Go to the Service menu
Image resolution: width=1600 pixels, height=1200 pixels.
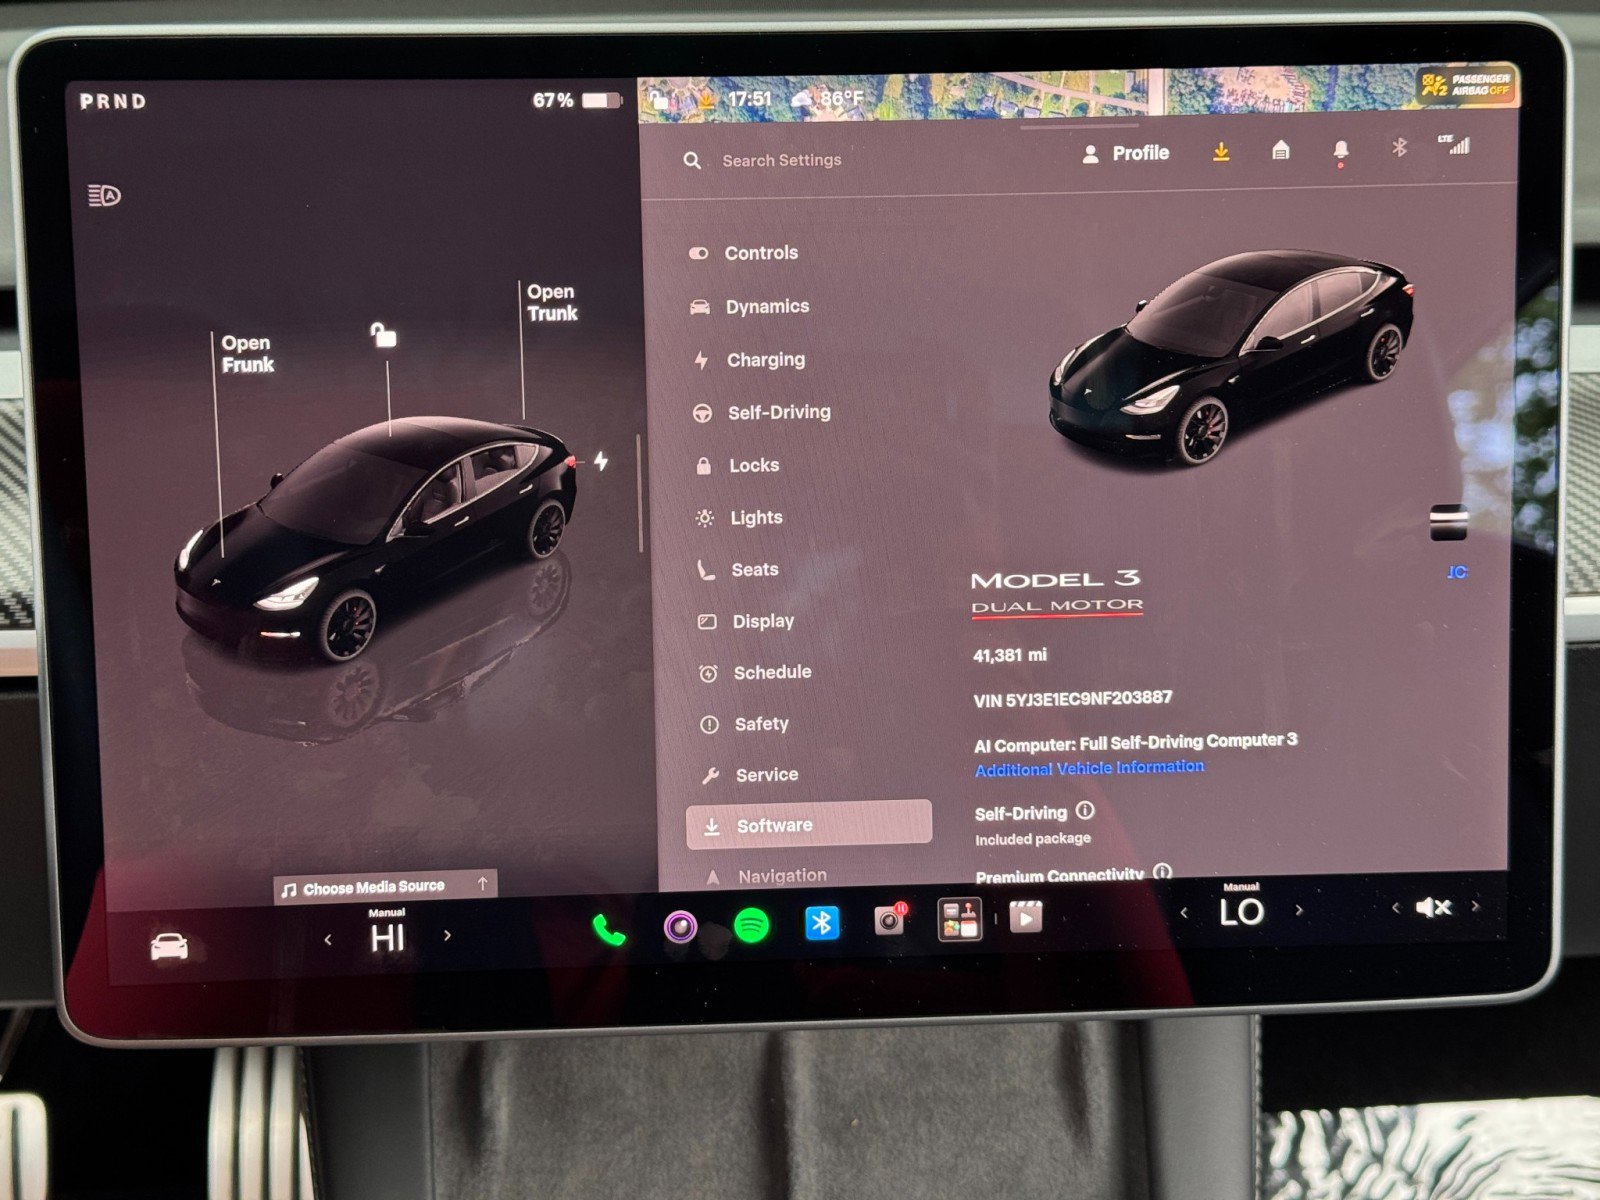[x=750, y=775]
